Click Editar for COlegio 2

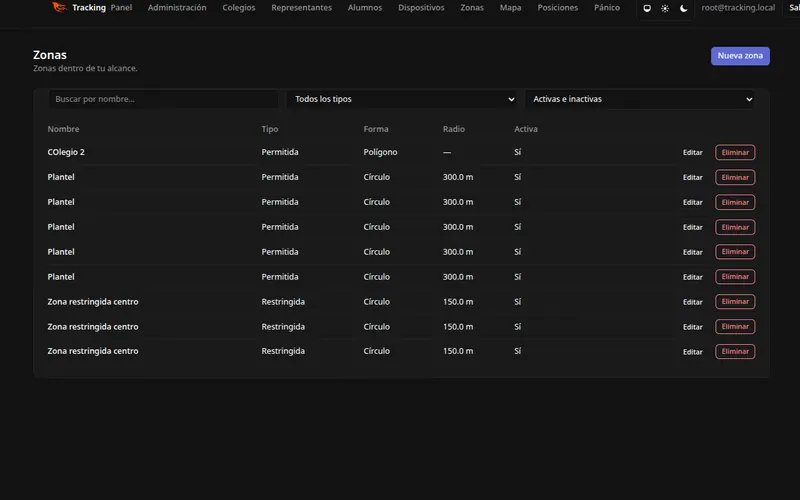(693, 153)
